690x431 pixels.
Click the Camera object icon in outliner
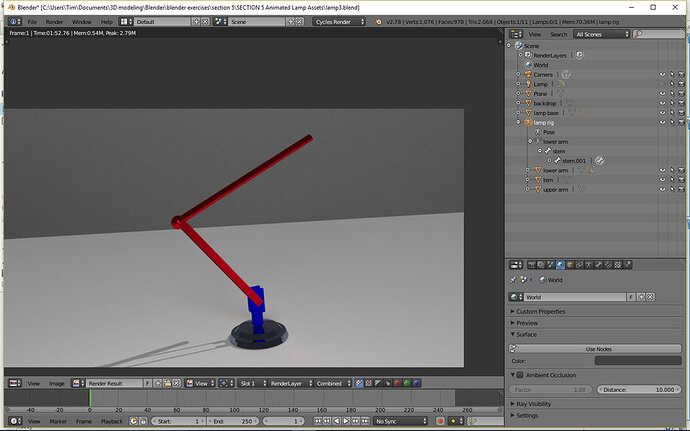coord(527,74)
